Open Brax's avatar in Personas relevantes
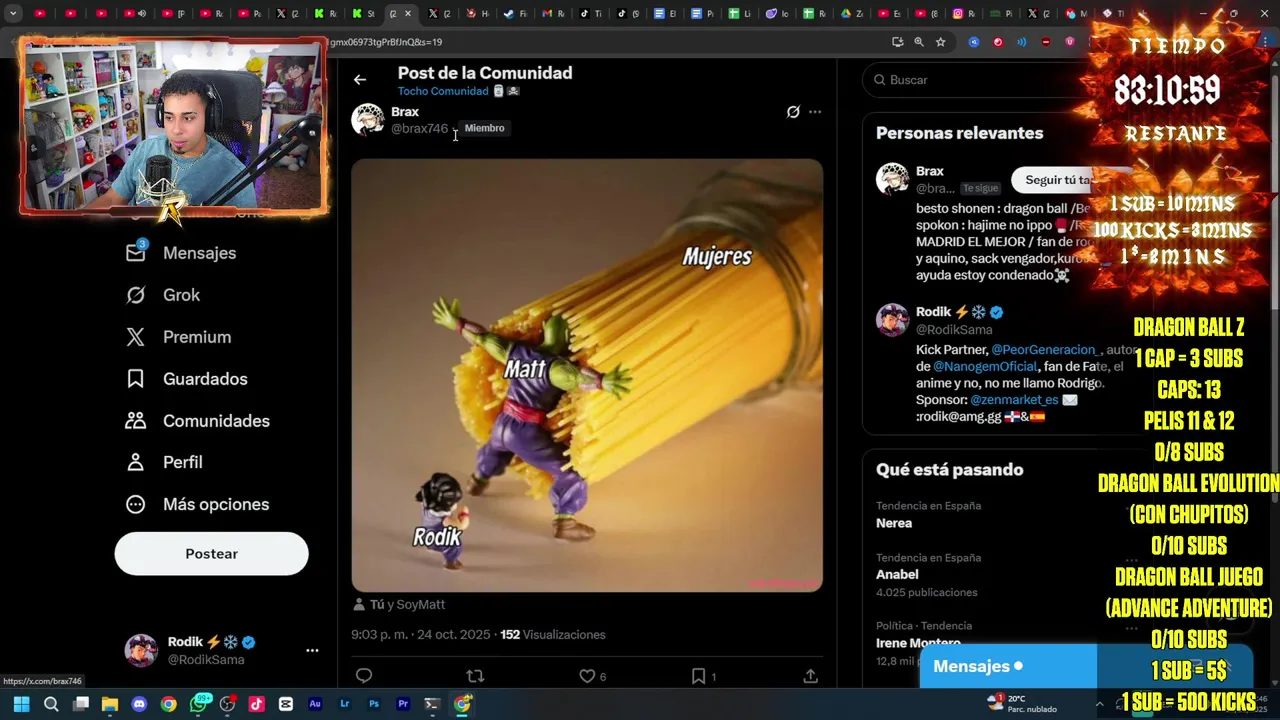Image resolution: width=1280 pixels, height=720 pixels. click(x=892, y=180)
